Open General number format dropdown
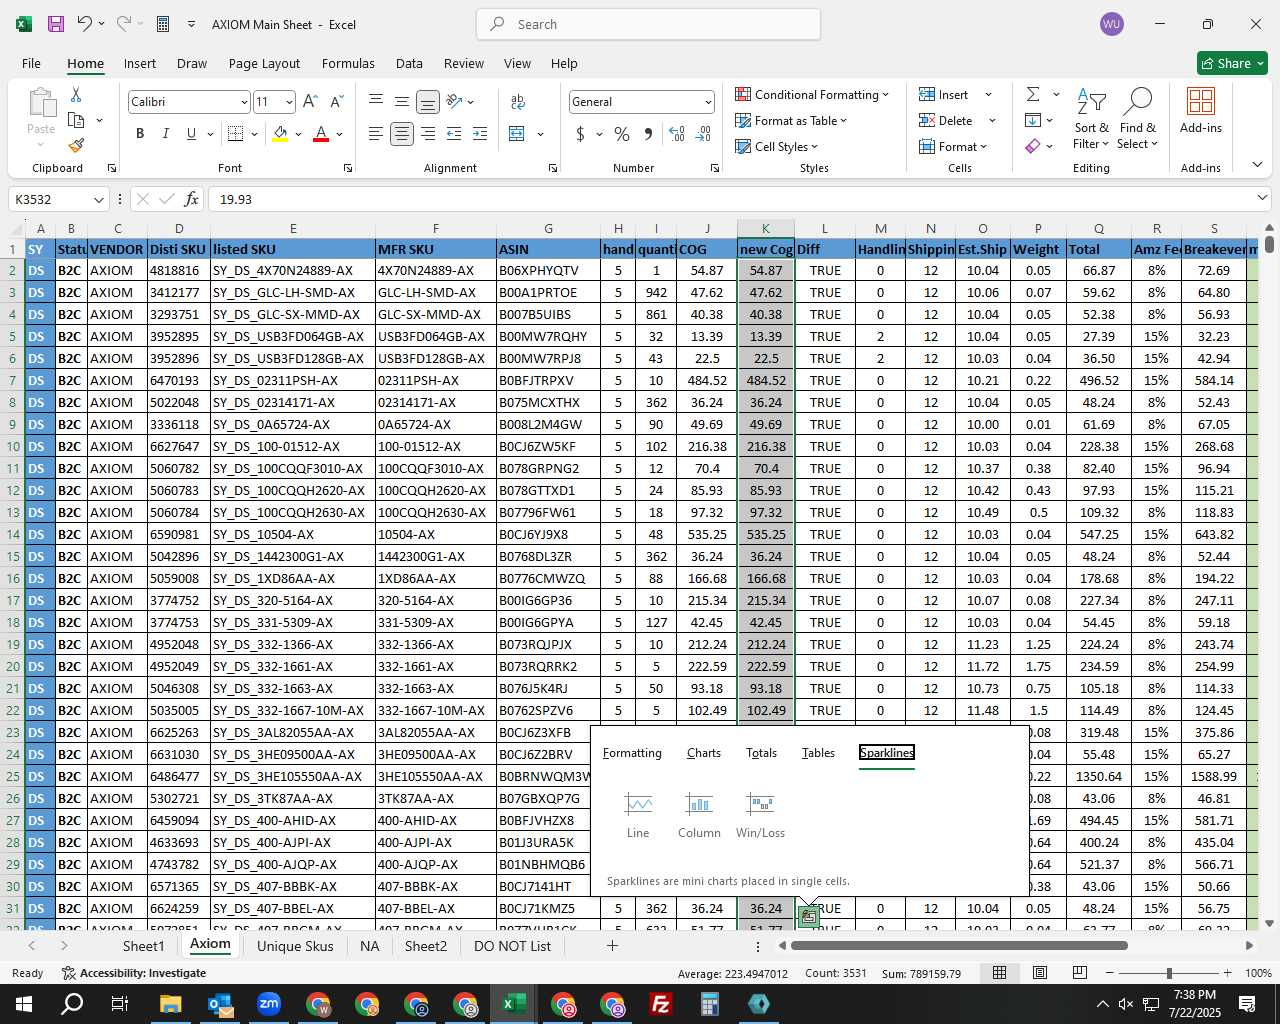The width and height of the screenshot is (1280, 1024). tap(708, 102)
